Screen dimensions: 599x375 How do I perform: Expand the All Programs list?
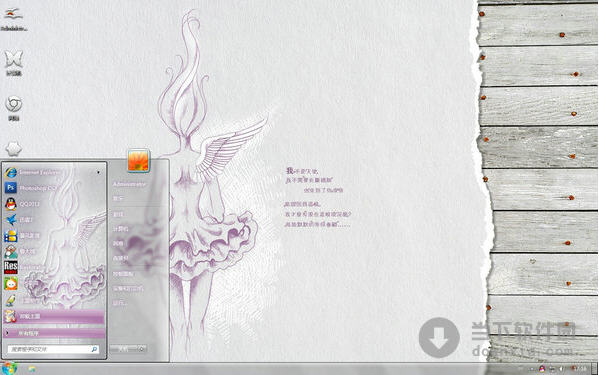[x=53, y=333]
